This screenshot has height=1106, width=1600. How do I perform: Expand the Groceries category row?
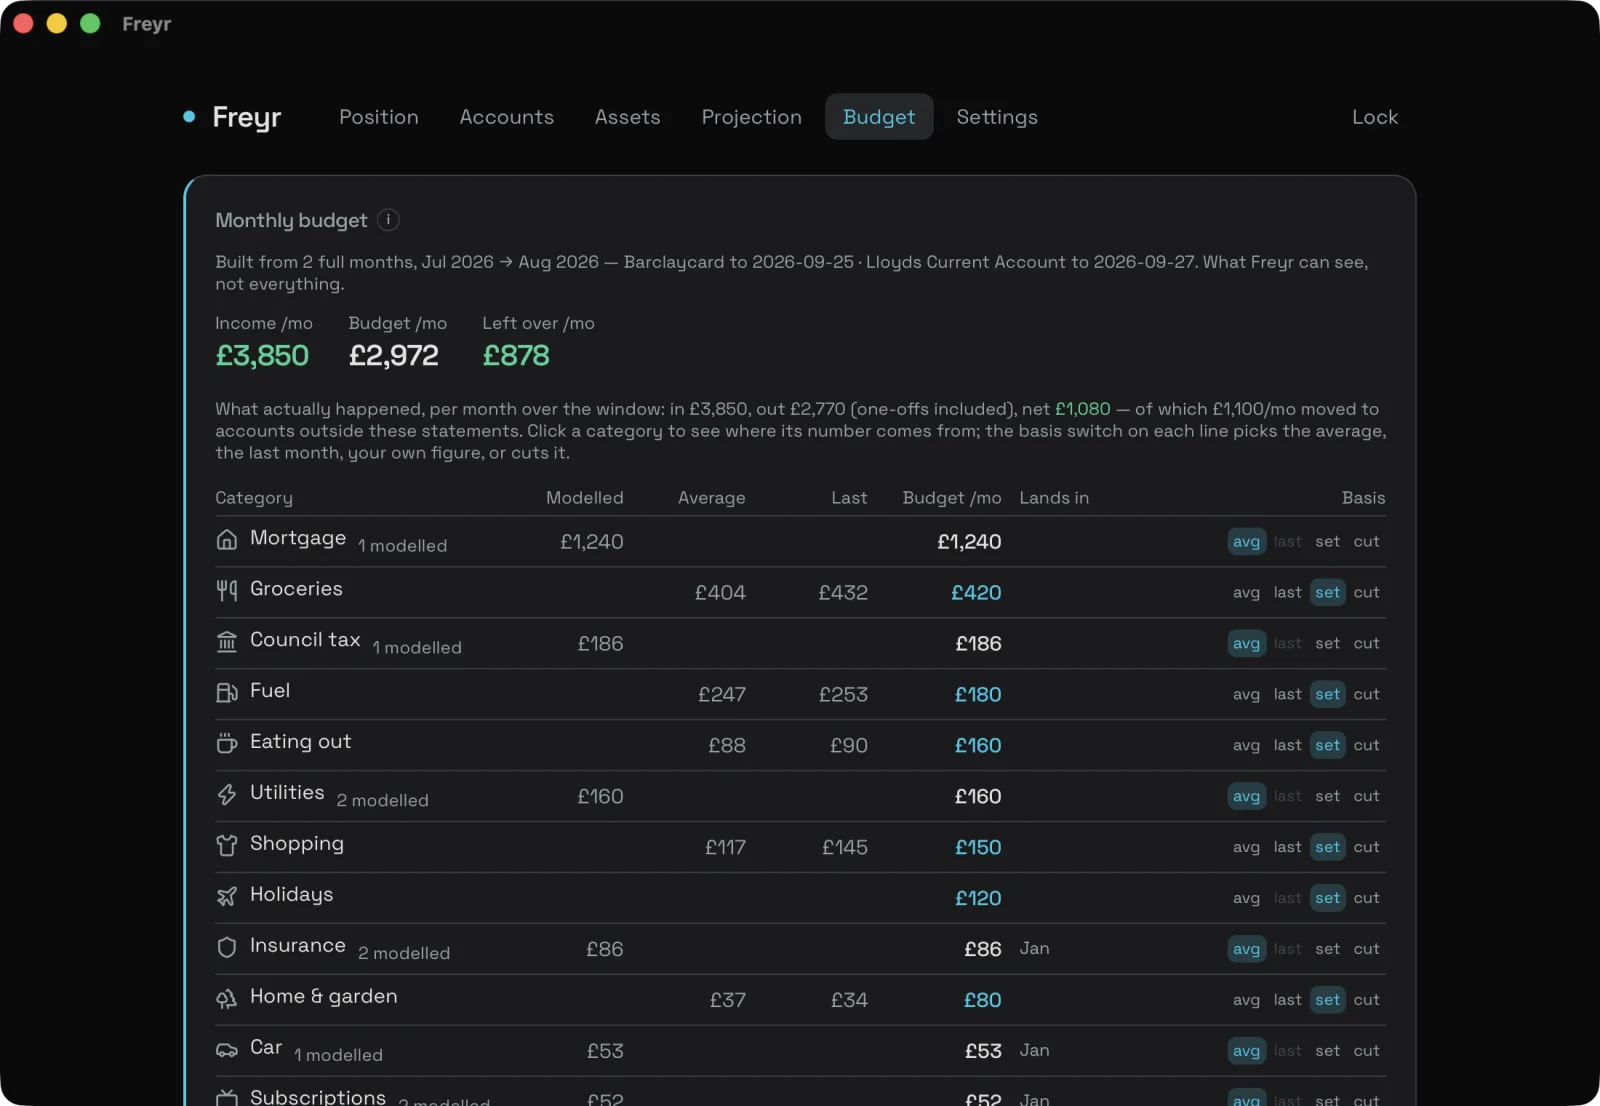800,593
